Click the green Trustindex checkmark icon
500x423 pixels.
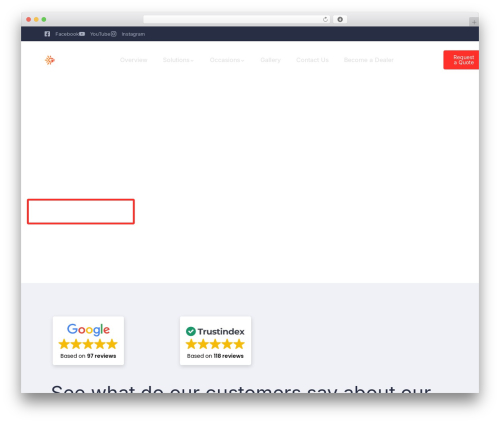pos(191,331)
